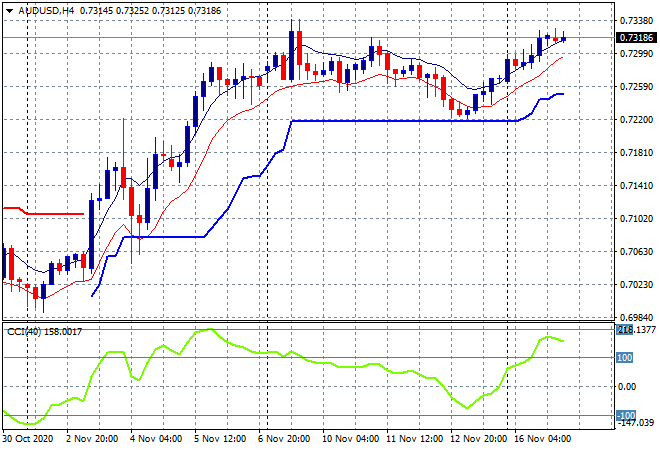Select the current price label 0.73186

coord(636,37)
